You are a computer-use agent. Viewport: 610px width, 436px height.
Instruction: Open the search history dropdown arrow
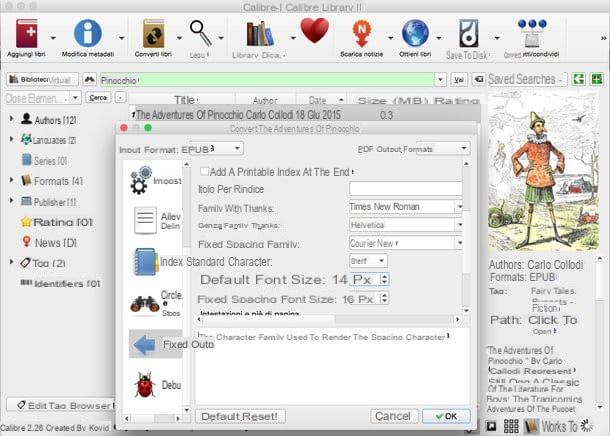point(440,80)
